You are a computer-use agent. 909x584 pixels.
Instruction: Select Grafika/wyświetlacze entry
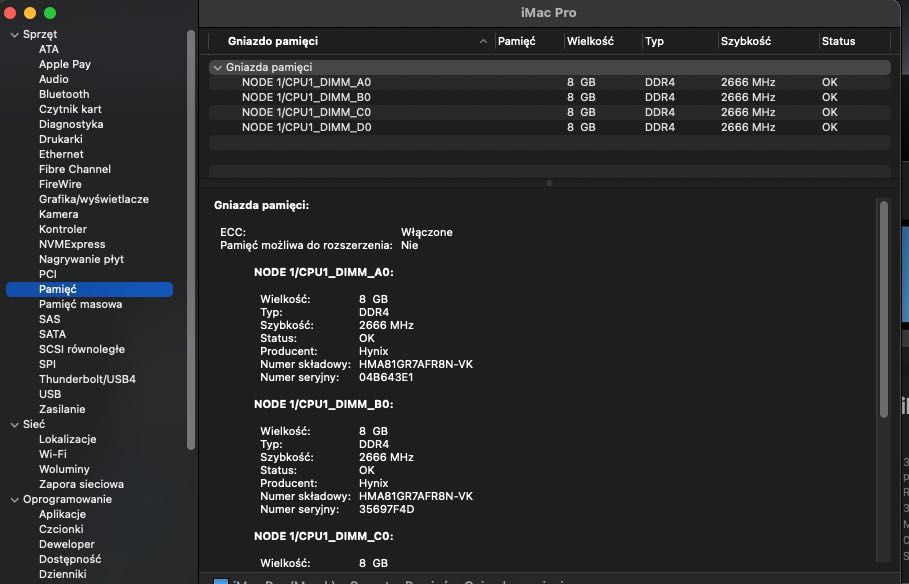point(94,199)
